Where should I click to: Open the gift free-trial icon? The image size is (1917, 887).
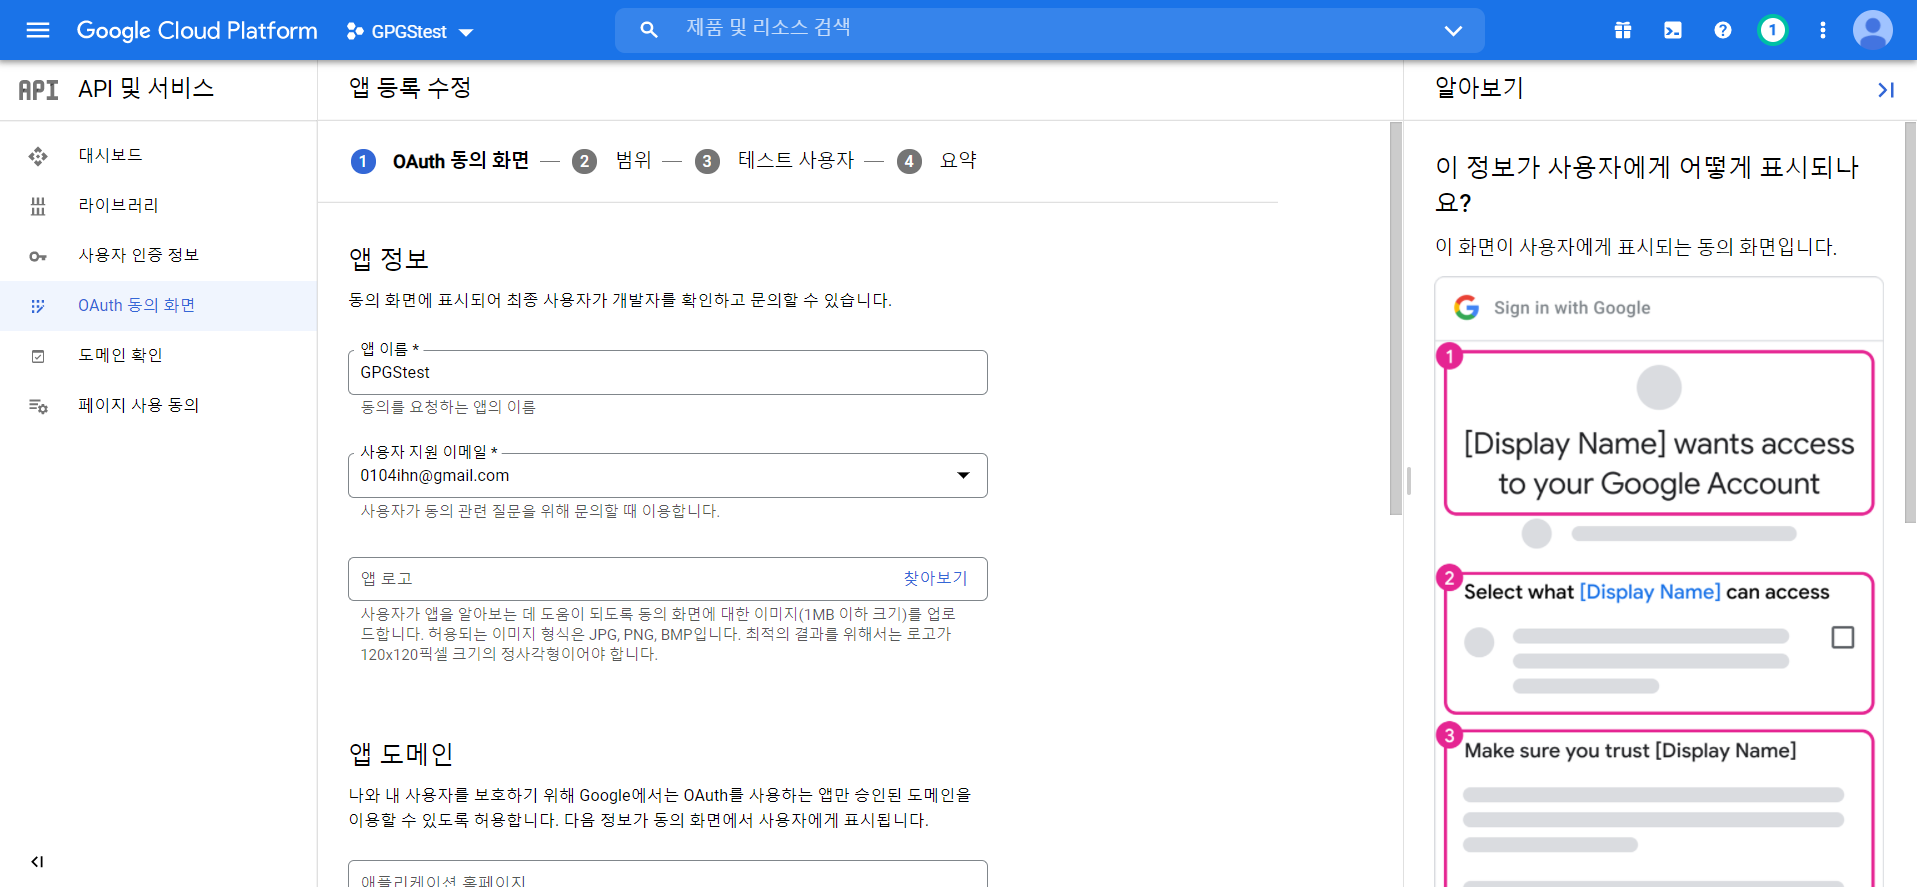tap(1623, 31)
